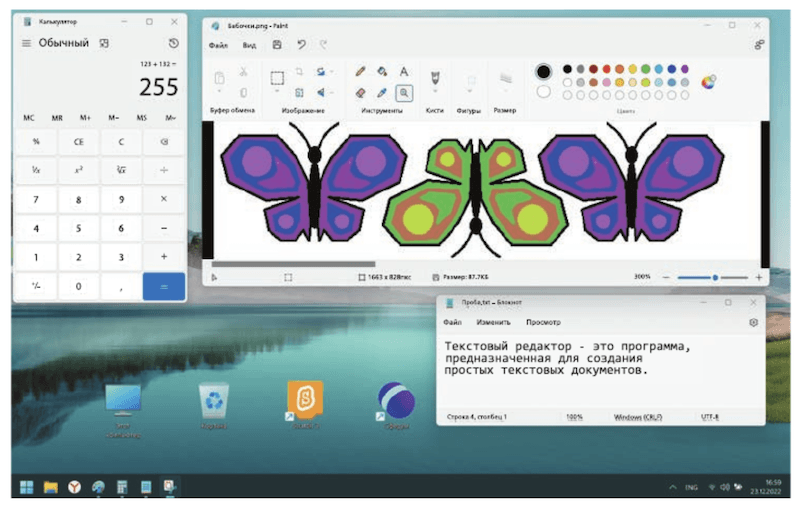Open Notepad settings gear icon
The height and width of the screenshot is (509, 800).
pos(753,323)
